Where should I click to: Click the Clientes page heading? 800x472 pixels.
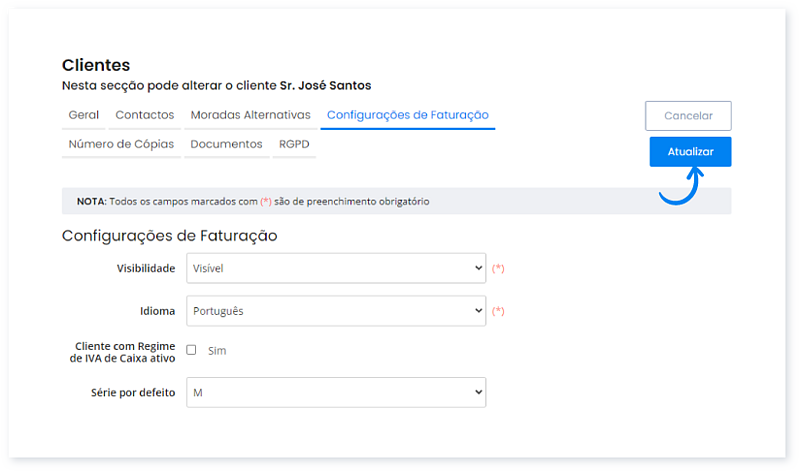coord(96,65)
